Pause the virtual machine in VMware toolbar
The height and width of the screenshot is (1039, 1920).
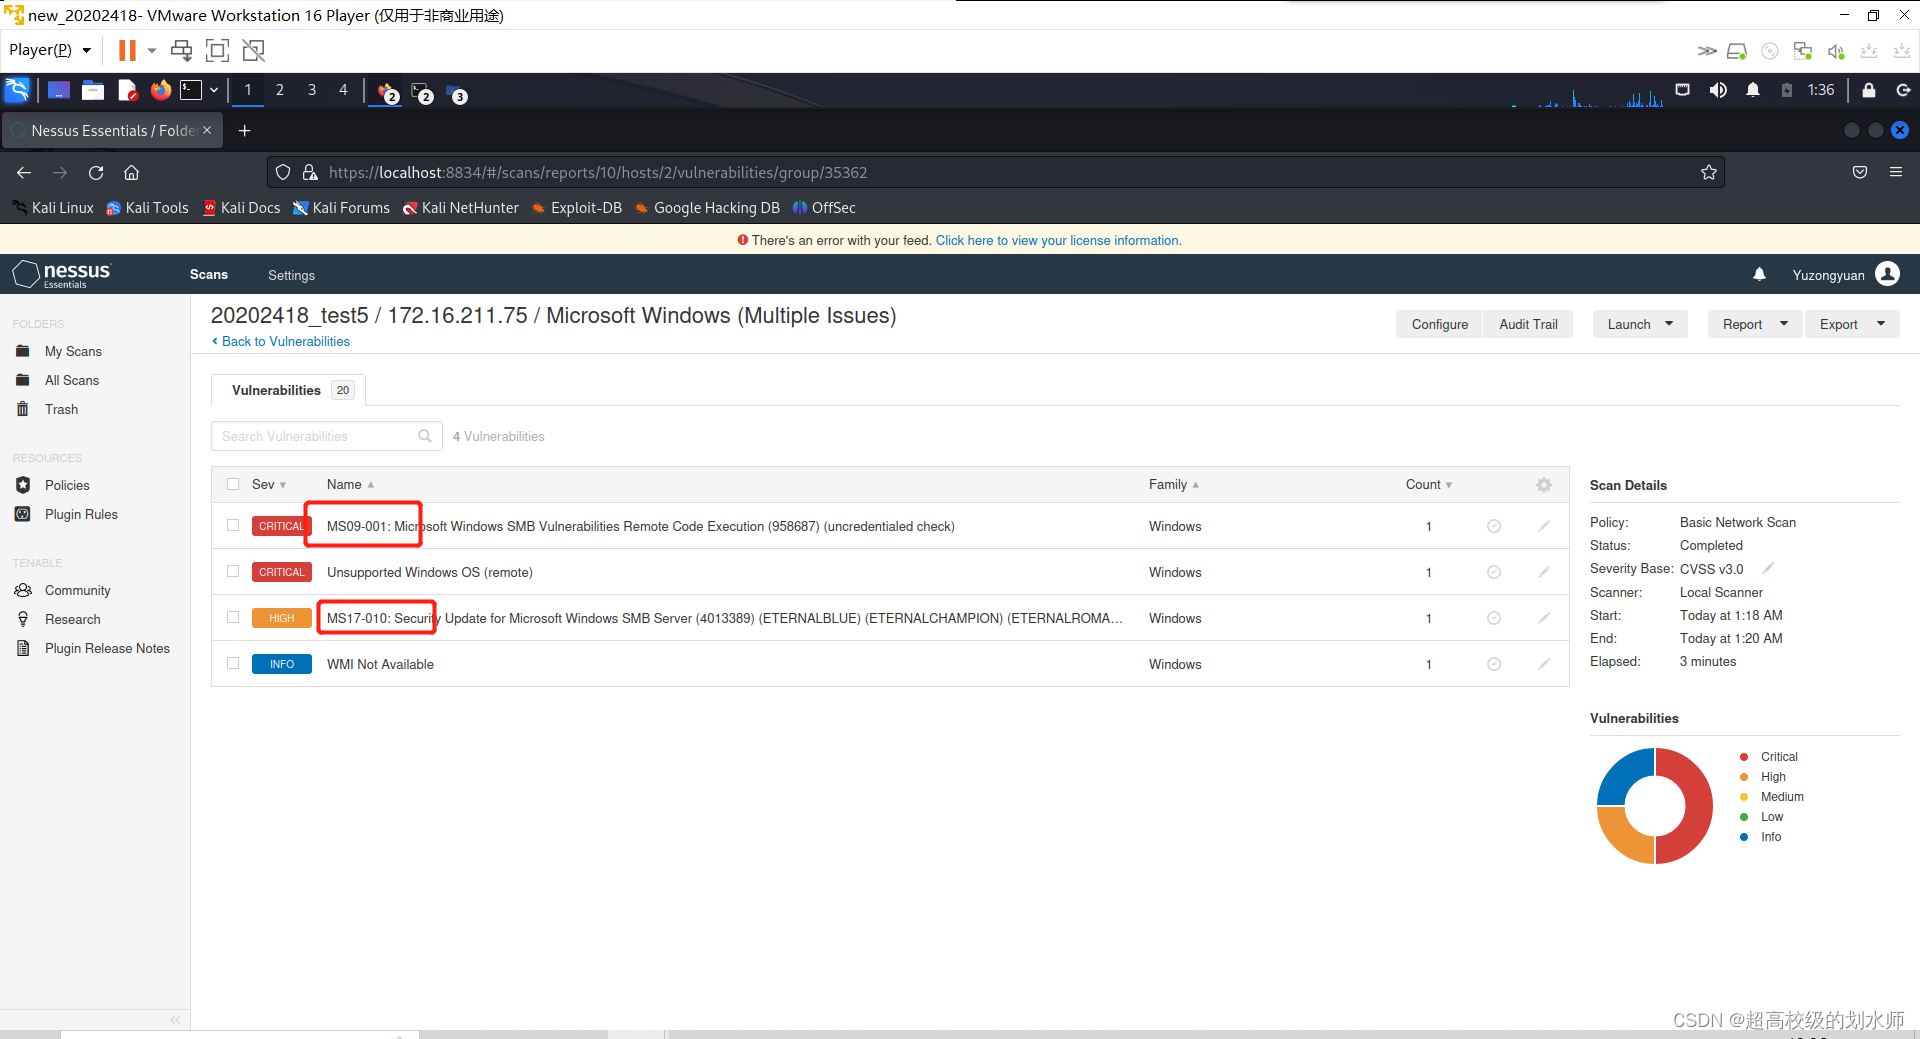(x=127, y=50)
